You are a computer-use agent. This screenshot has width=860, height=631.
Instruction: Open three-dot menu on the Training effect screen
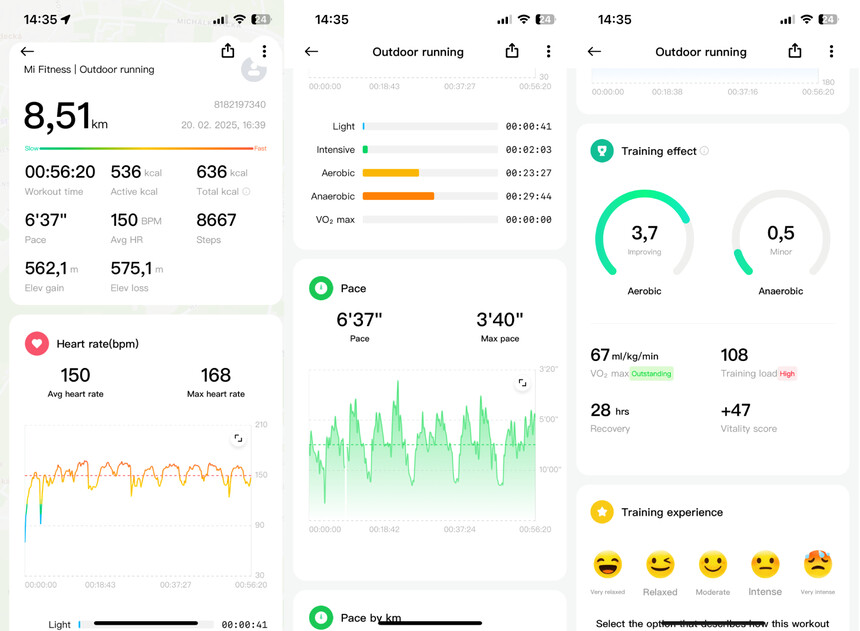click(x=831, y=51)
